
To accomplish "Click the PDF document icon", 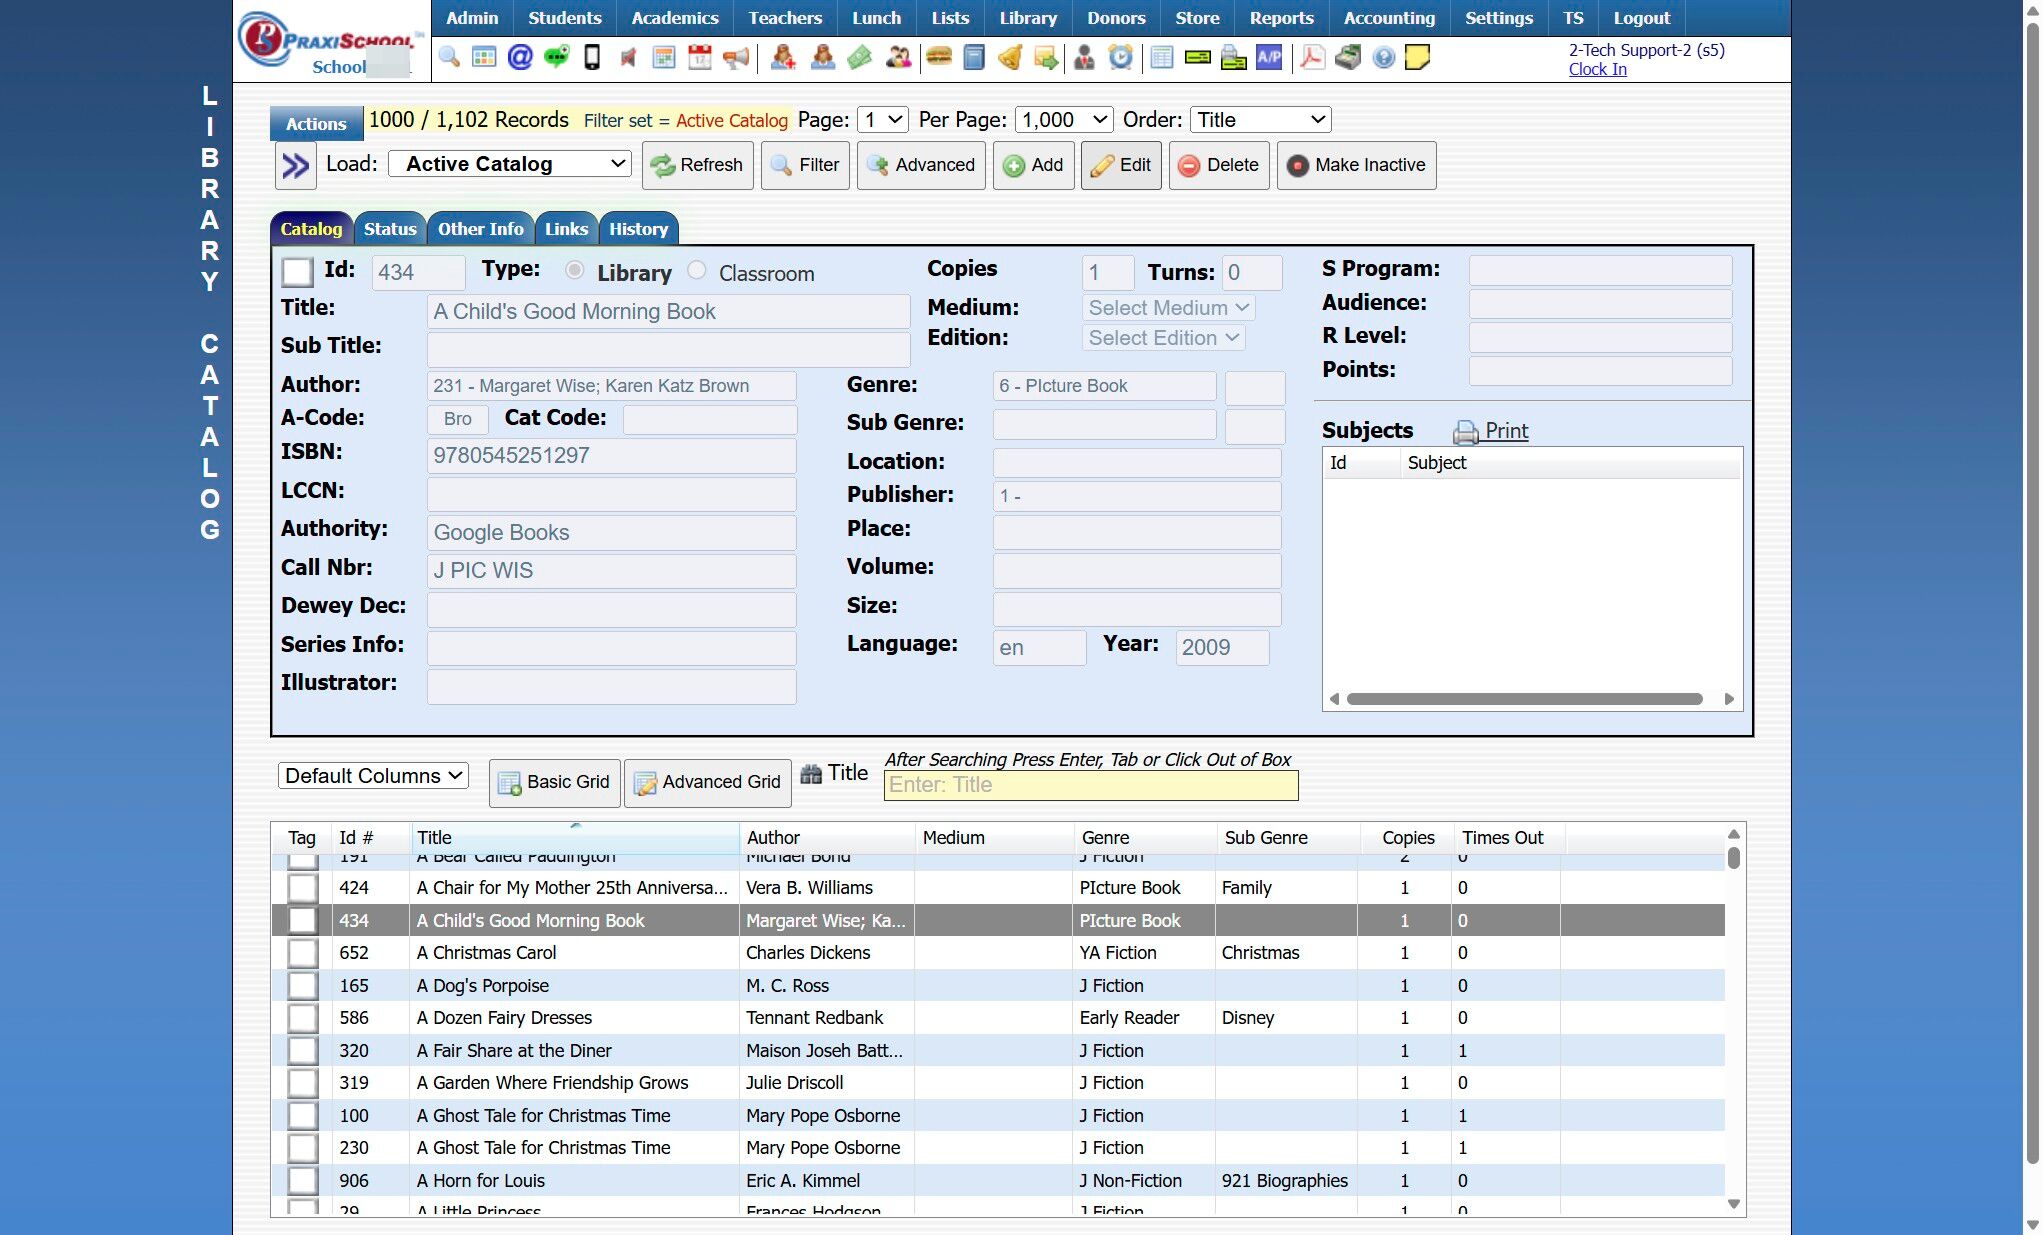I will click(1312, 58).
